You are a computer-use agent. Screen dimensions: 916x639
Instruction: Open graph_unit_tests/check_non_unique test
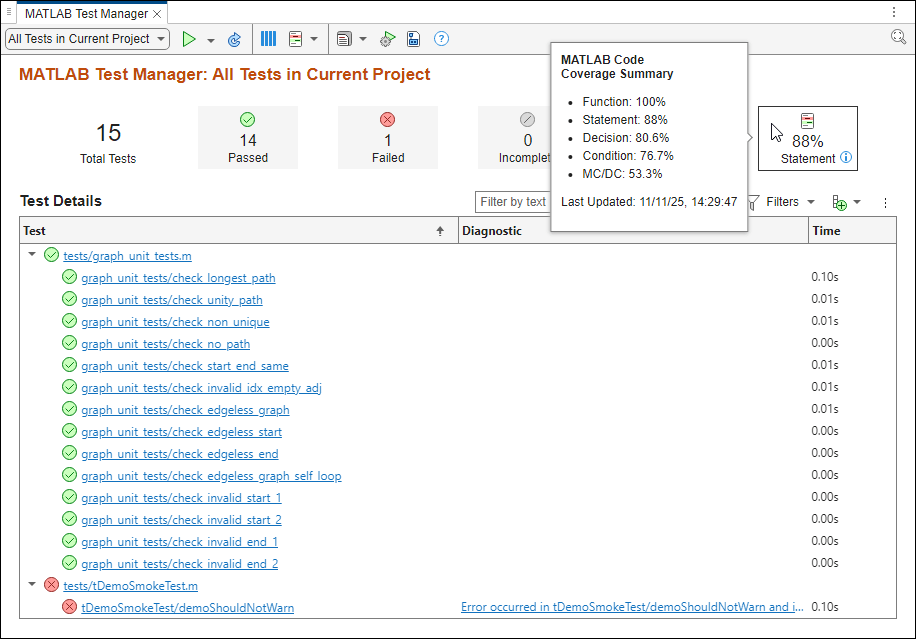pyautogui.click(x=175, y=322)
